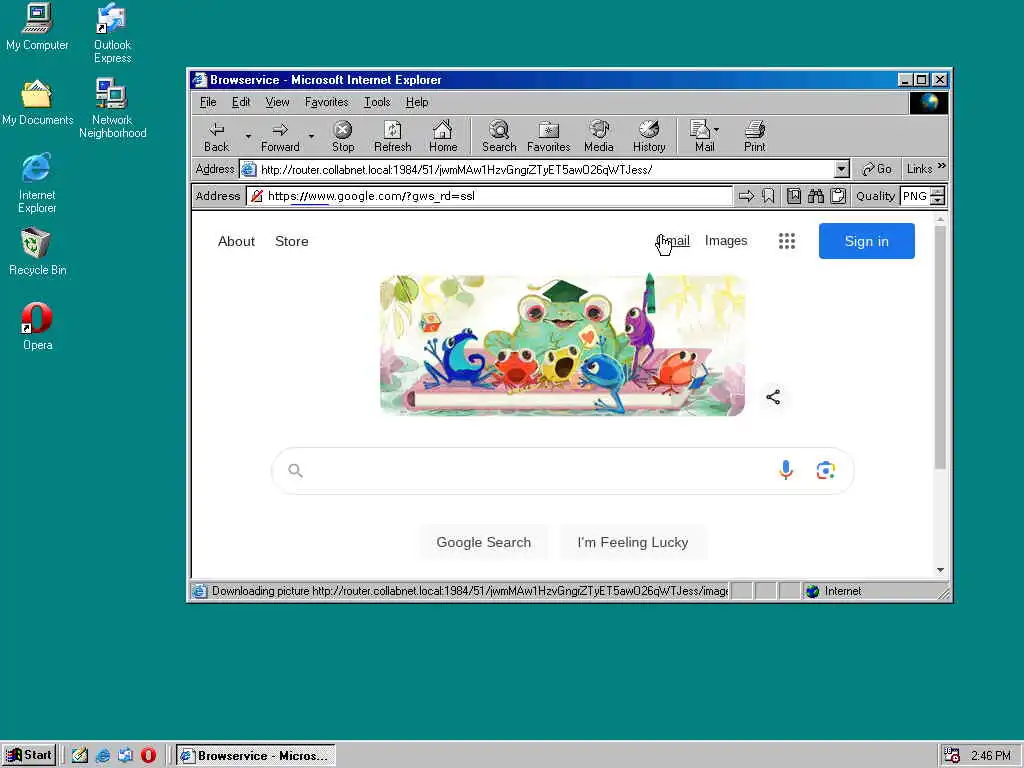Click the clipboard icon in Browservice bar
Screen dimensions: 1024x768
point(838,196)
